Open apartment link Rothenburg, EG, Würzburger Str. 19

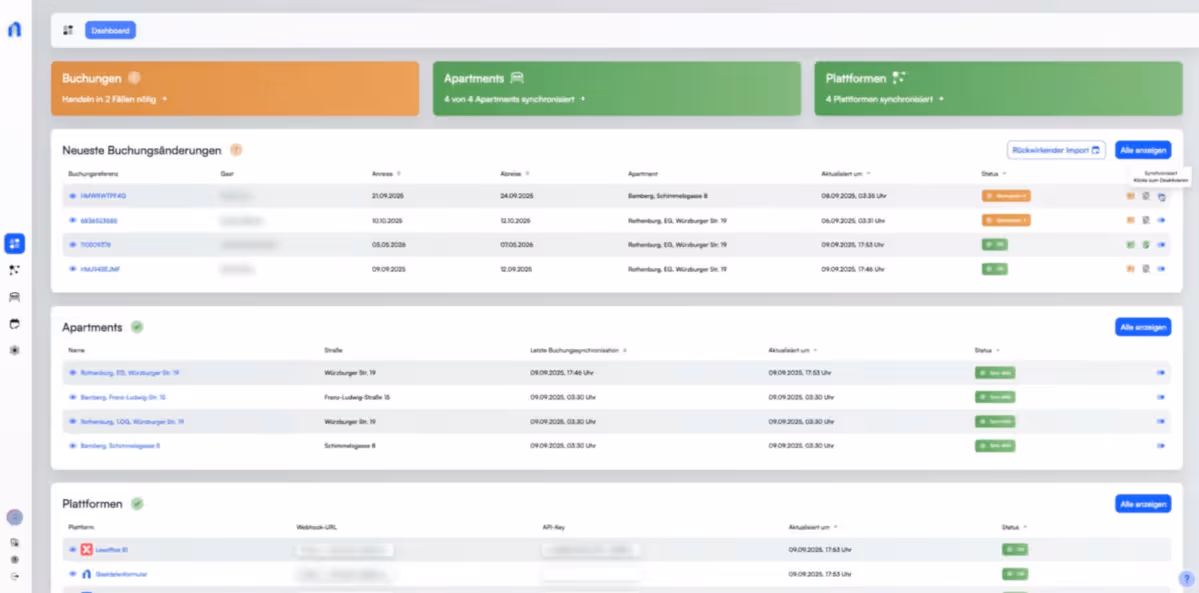point(130,373)
